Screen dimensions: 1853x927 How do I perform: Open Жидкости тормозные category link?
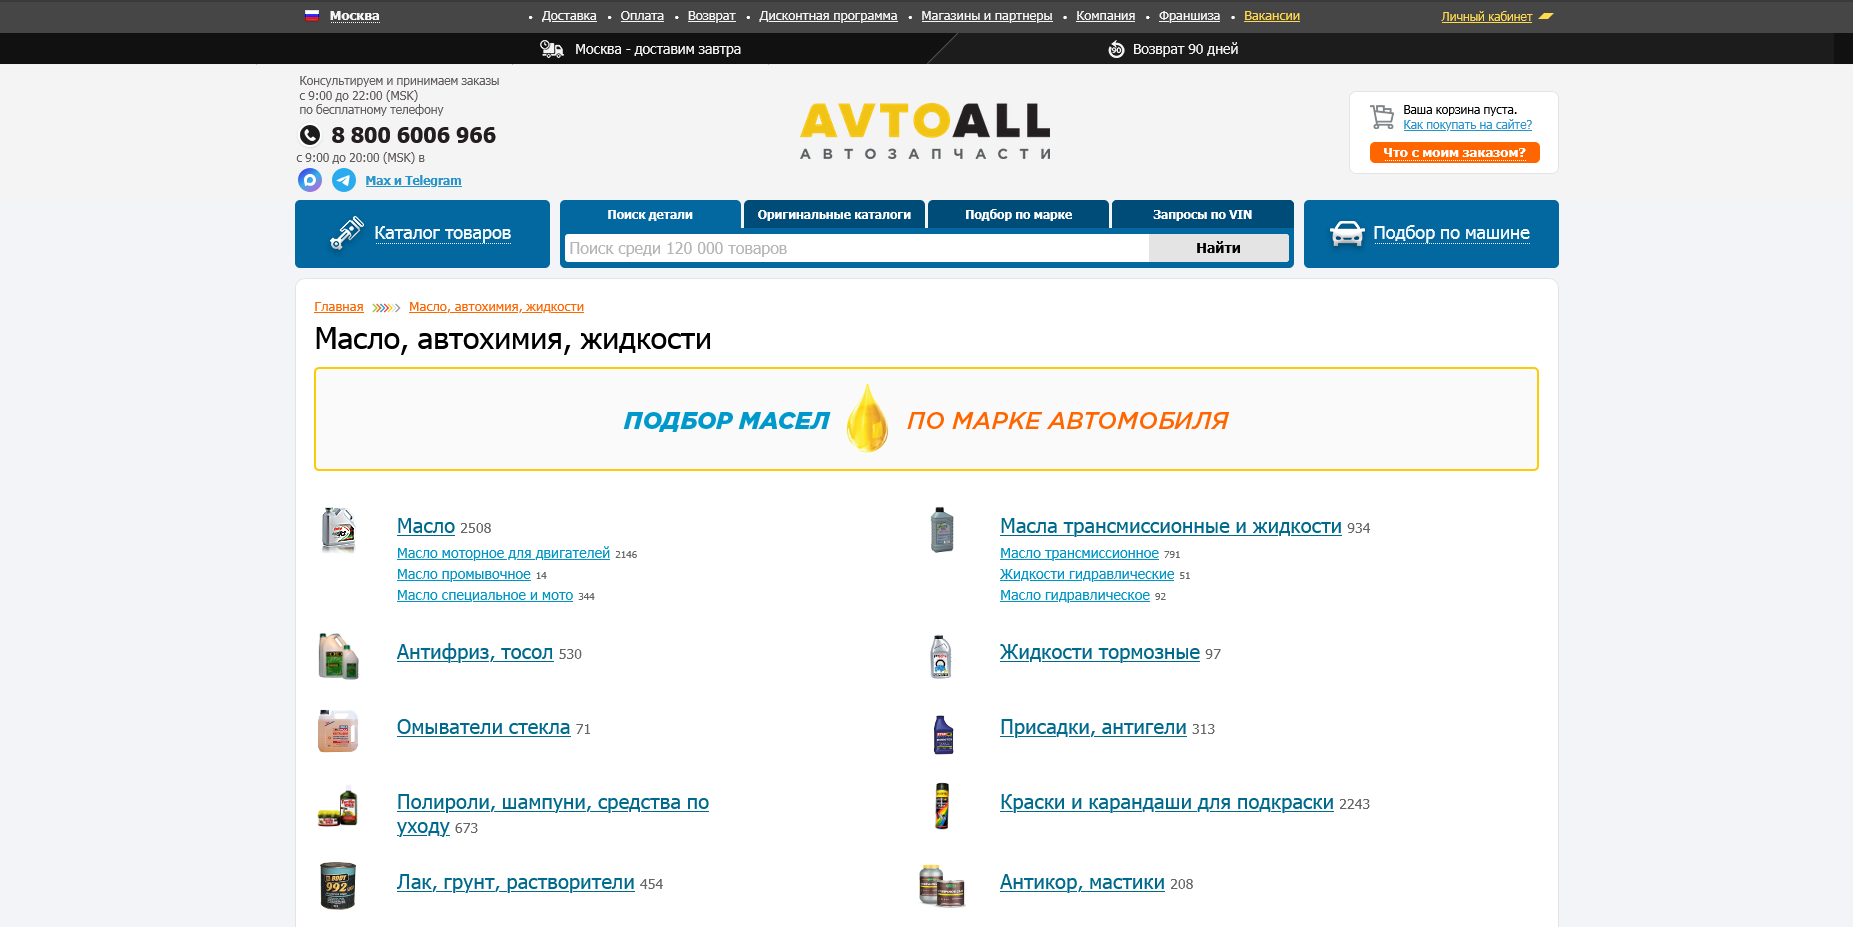point(1100,652)
